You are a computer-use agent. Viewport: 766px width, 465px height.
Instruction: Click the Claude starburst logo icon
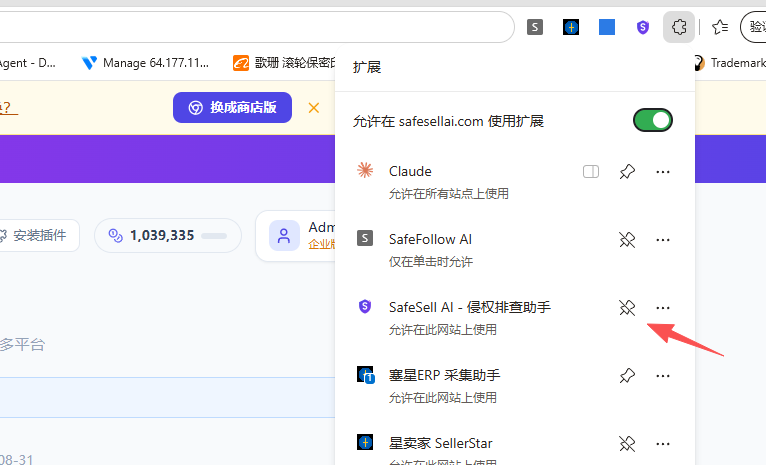pyautogui.click(x=365, y=170)
